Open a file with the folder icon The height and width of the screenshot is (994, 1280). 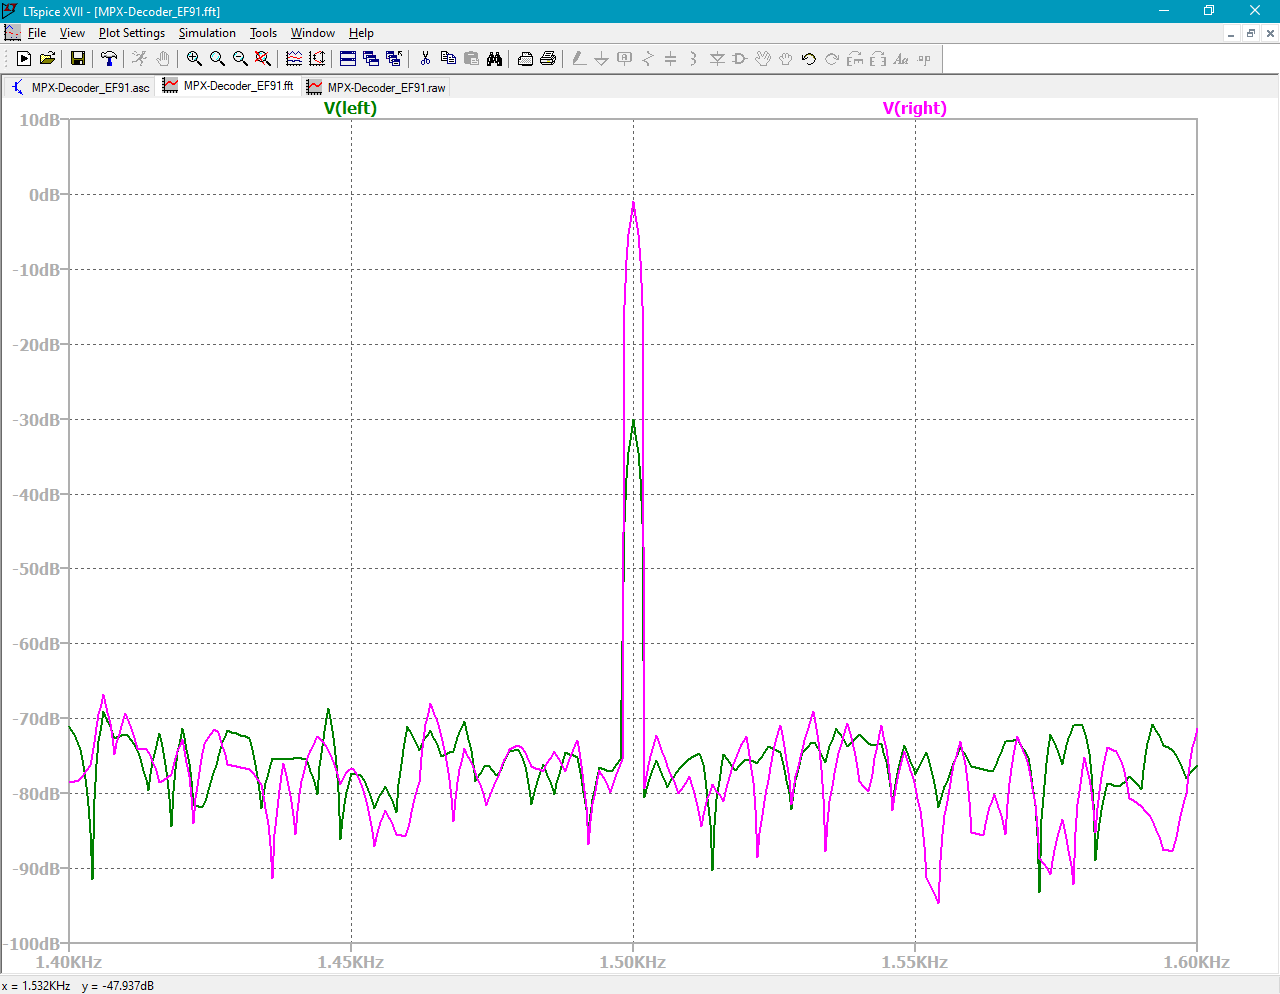47,59
